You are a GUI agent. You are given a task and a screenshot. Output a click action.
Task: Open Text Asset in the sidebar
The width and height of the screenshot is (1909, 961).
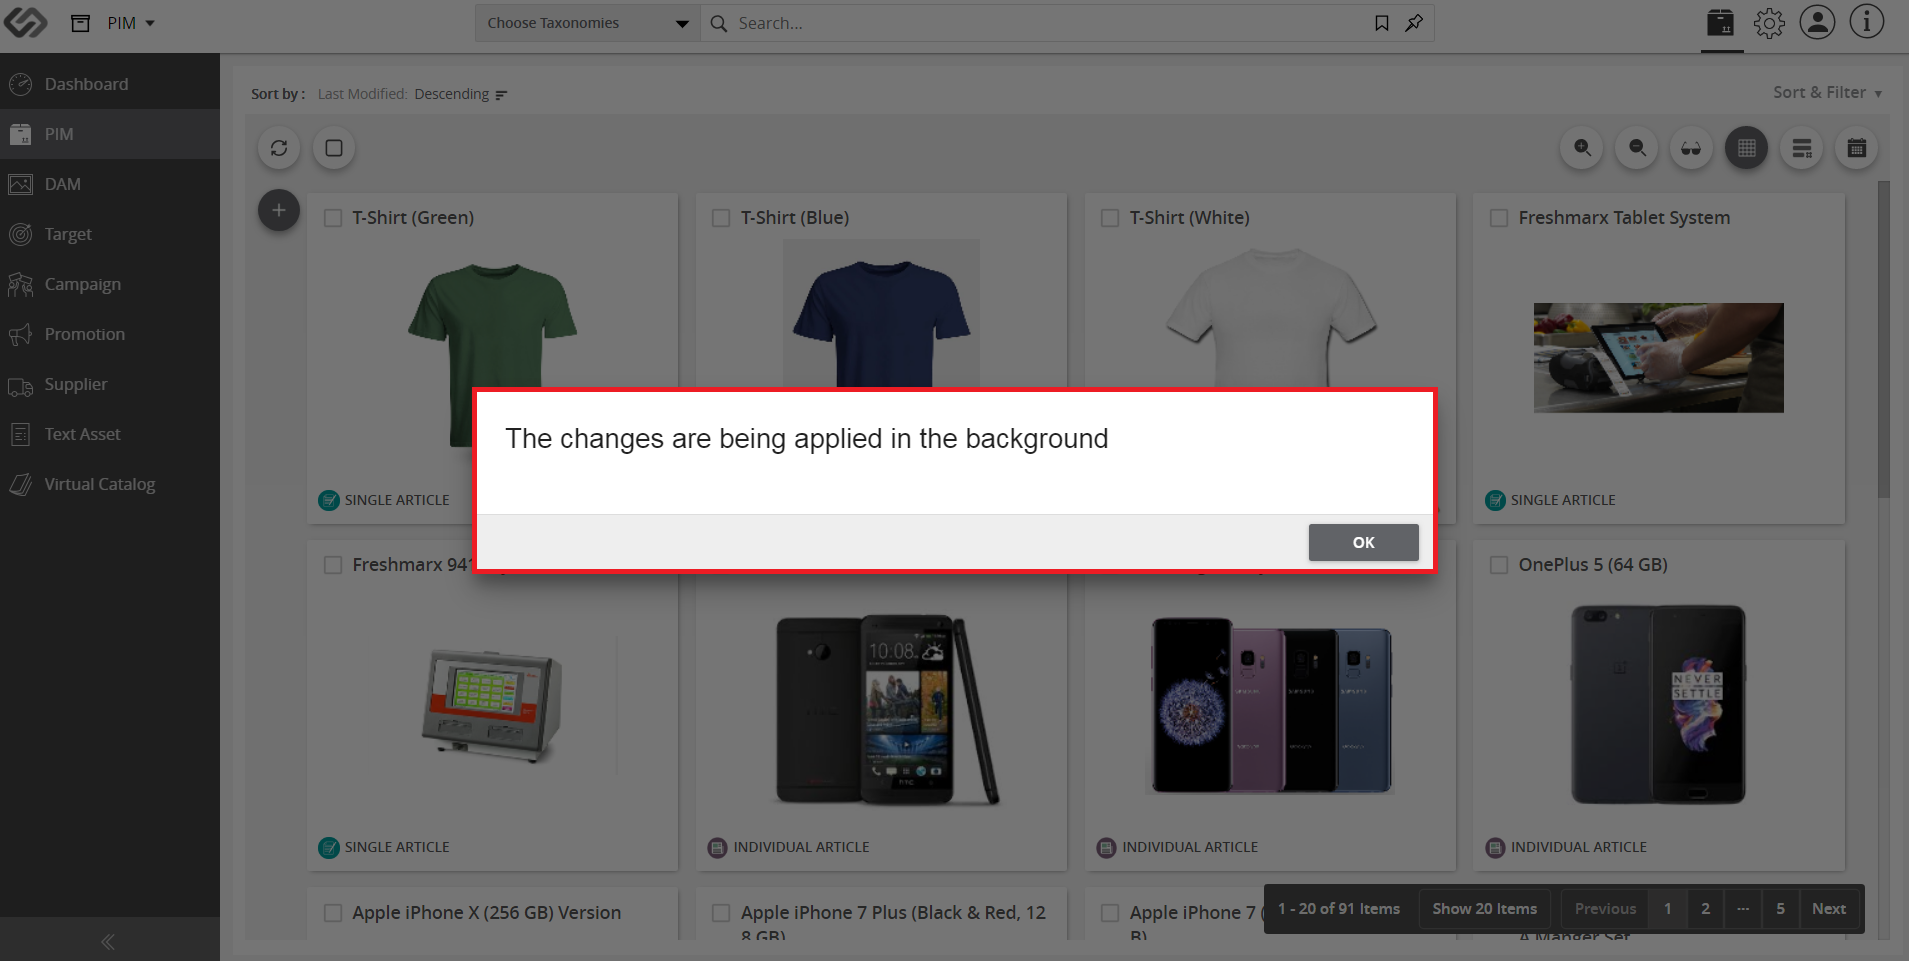coord(110,434)
